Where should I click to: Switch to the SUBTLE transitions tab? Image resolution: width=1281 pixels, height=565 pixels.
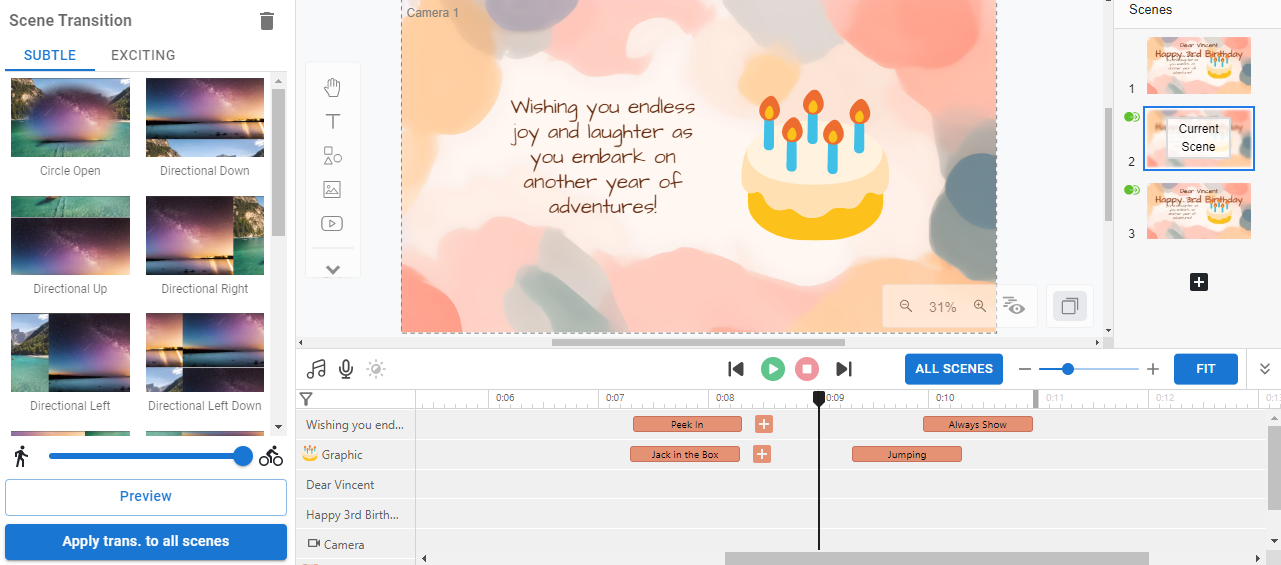tap(50, 56)
